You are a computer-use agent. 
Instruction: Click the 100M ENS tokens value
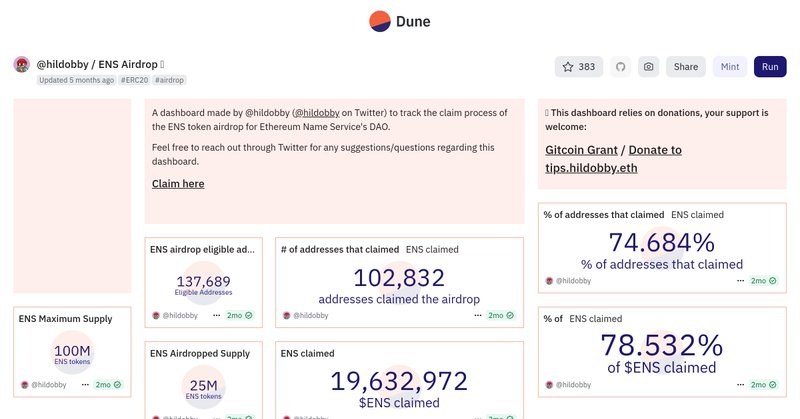(x=72, y=351)
